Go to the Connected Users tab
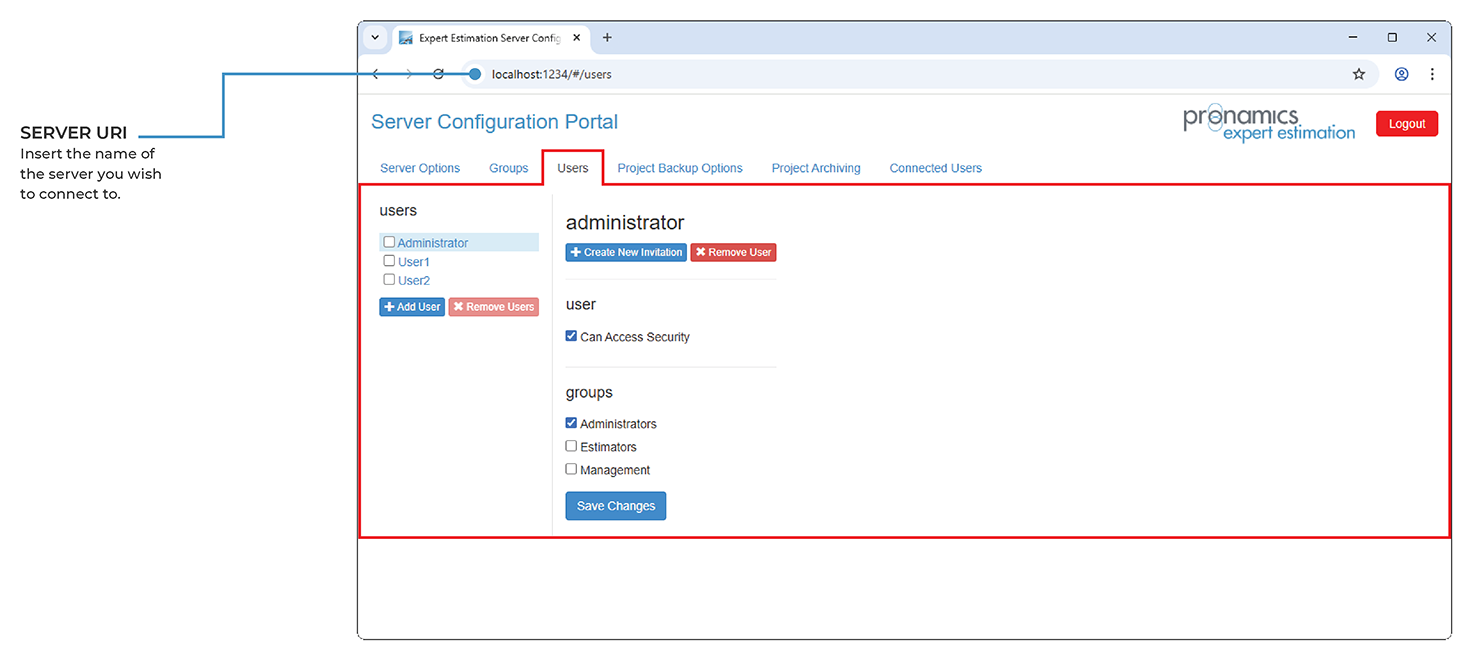 (x=935, y=168)
